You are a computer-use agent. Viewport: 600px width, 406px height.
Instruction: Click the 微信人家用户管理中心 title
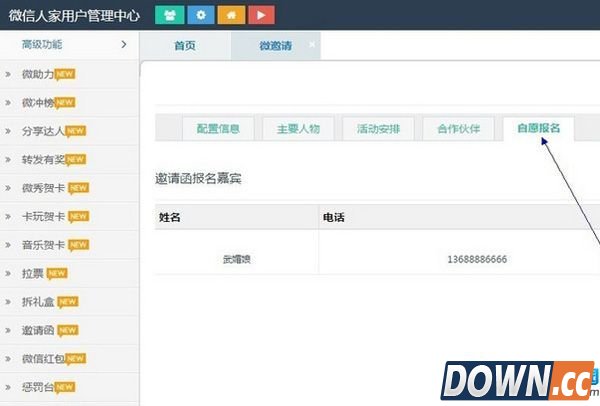click(74, 16)
